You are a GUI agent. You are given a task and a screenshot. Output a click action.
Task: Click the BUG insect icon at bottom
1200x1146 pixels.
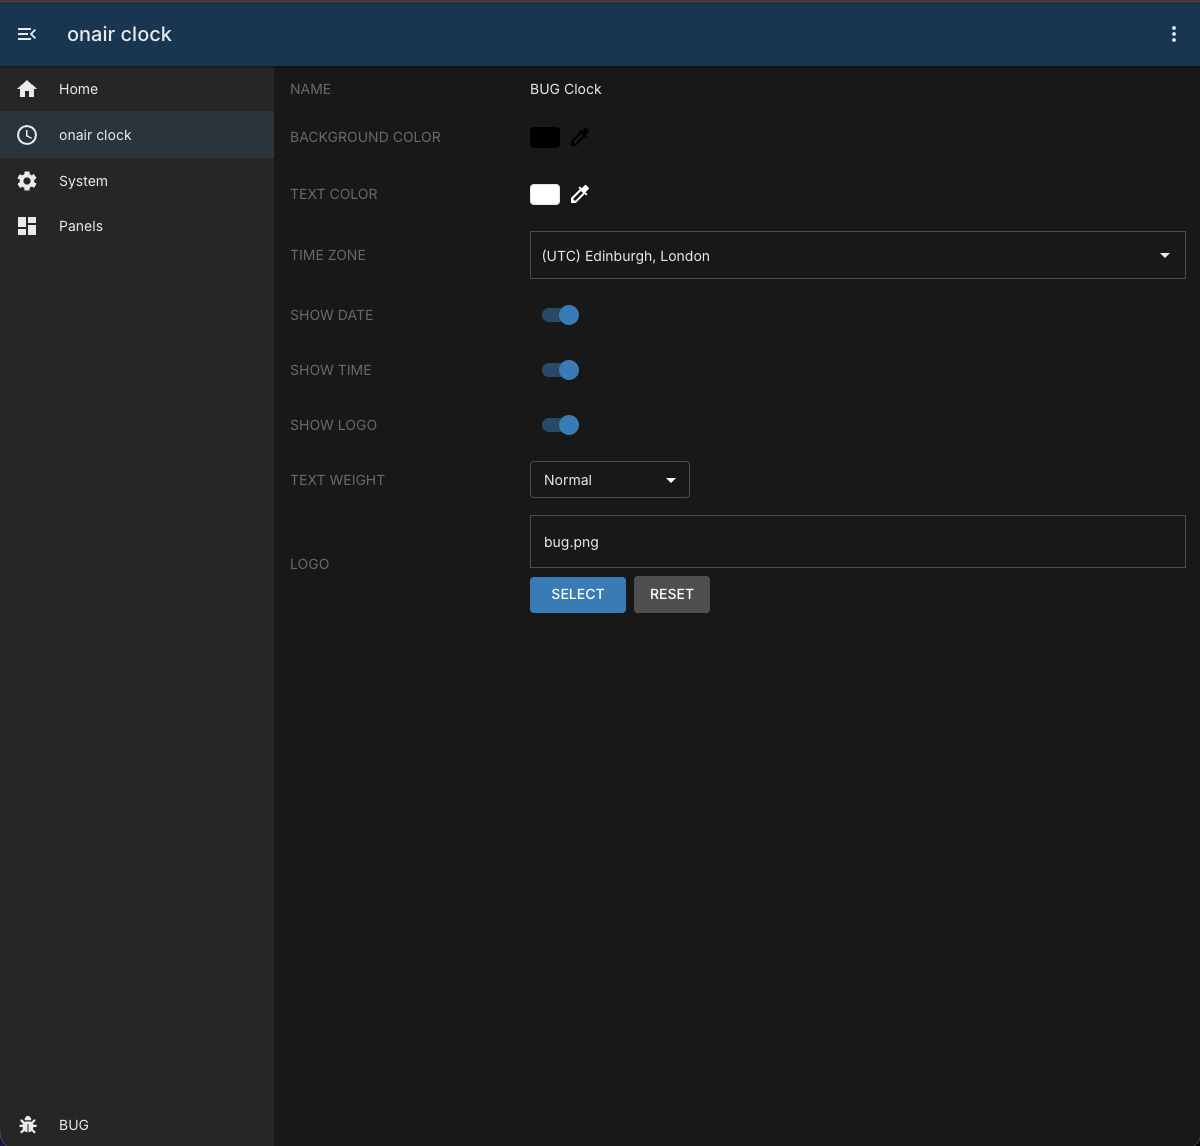pos(28,1125)
